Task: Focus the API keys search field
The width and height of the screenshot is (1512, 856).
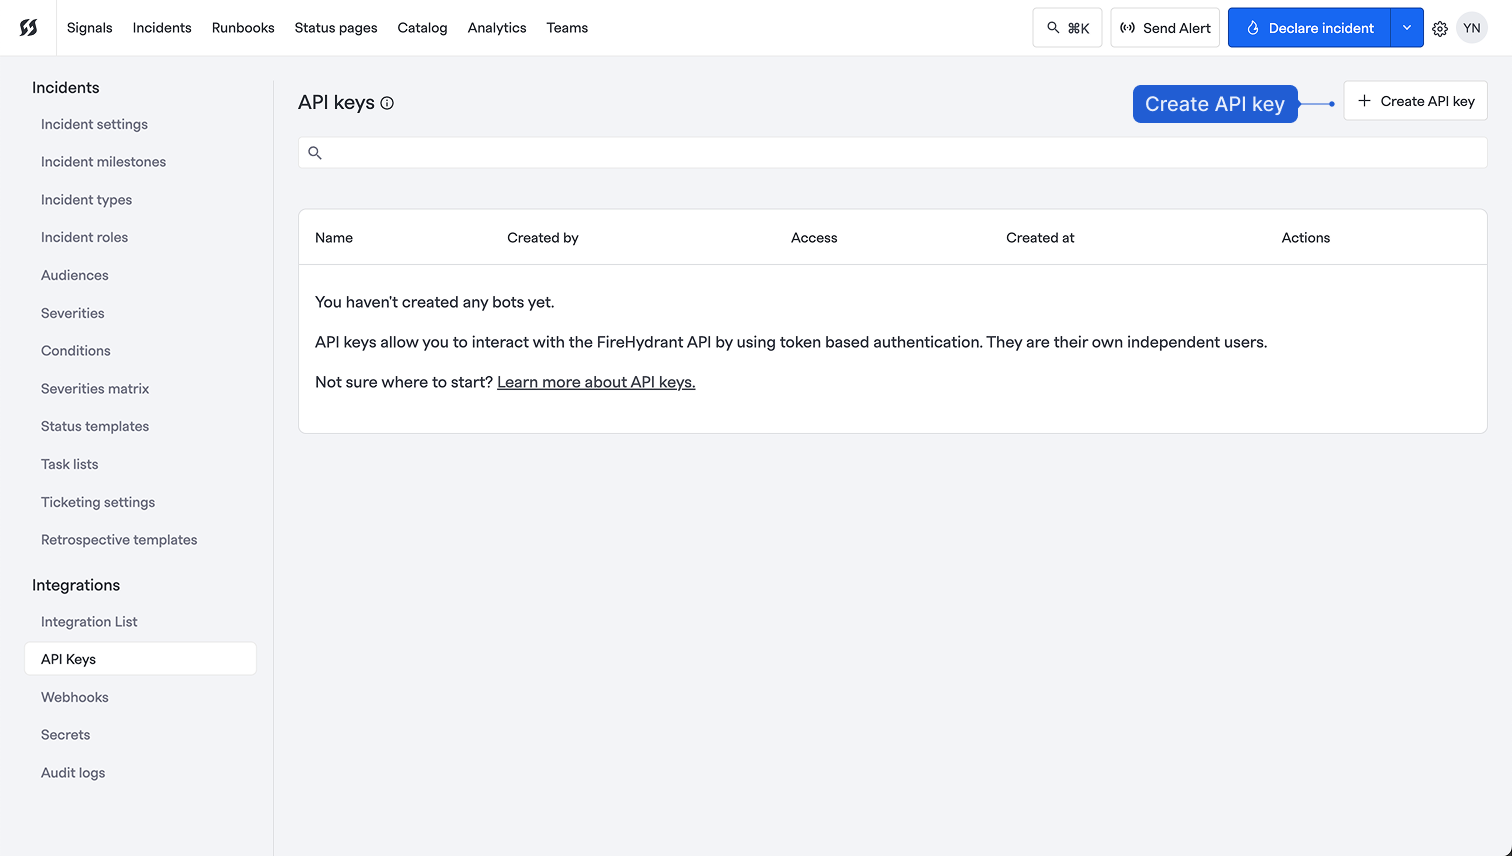Action: point(892,153)
